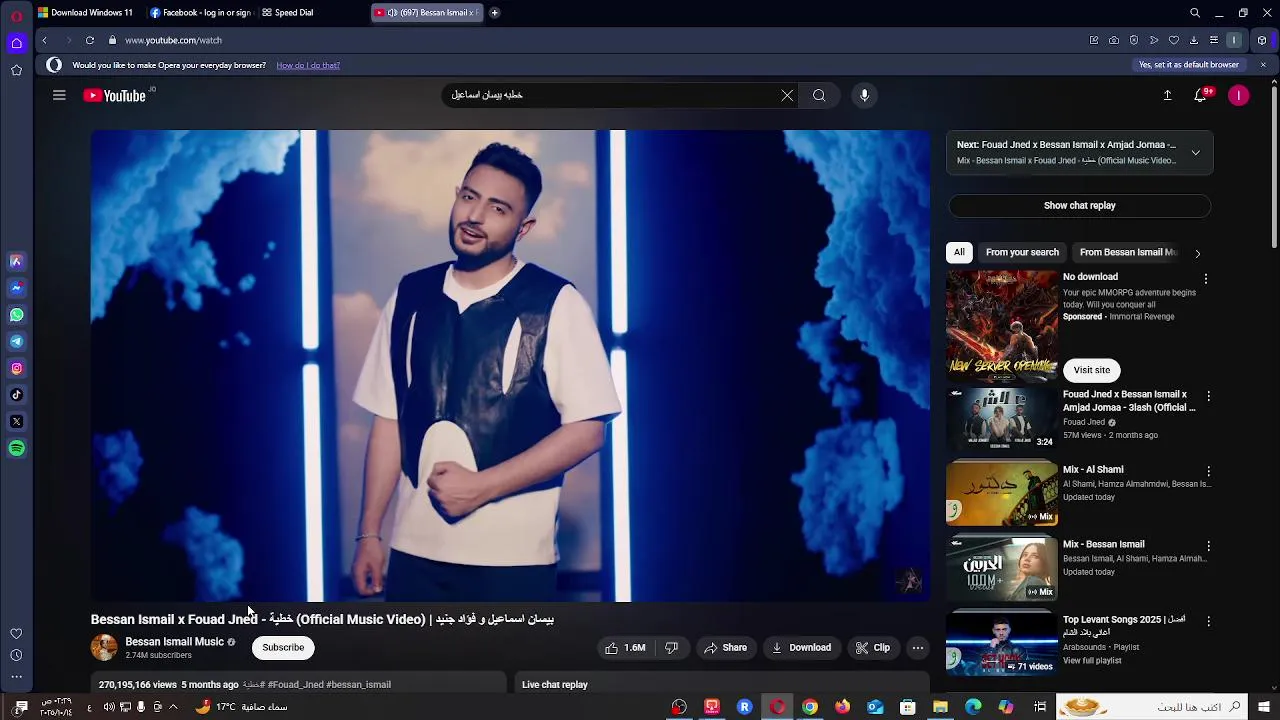The width and height of the screenshot is (1280, 720).
Task: Download the video
Action: [x=802, y=648]
